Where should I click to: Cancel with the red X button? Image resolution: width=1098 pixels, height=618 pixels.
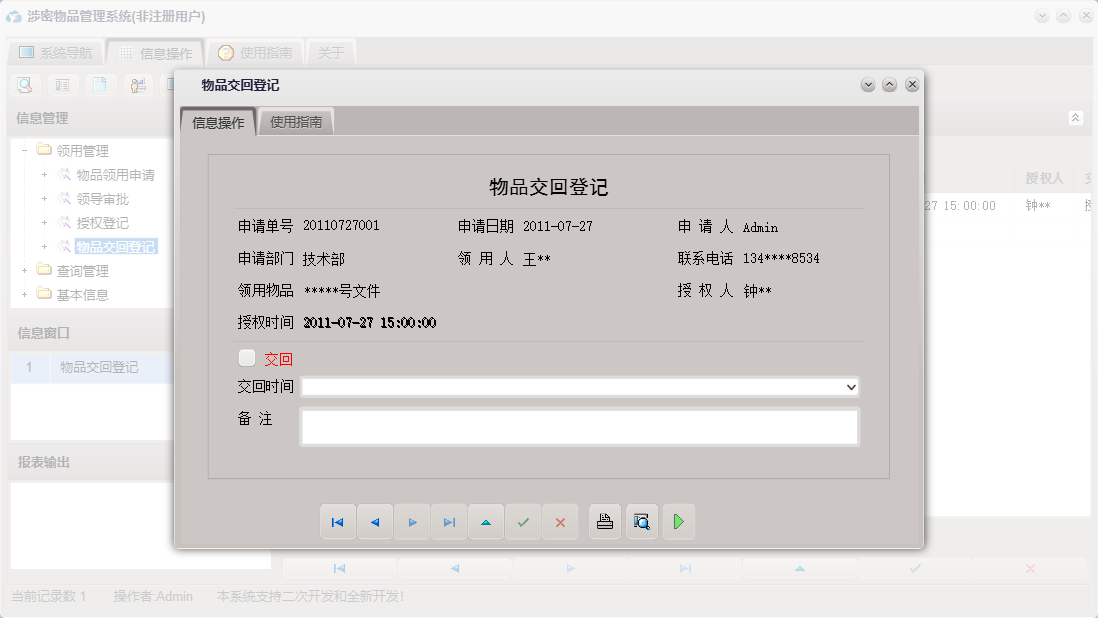point(559,521)
